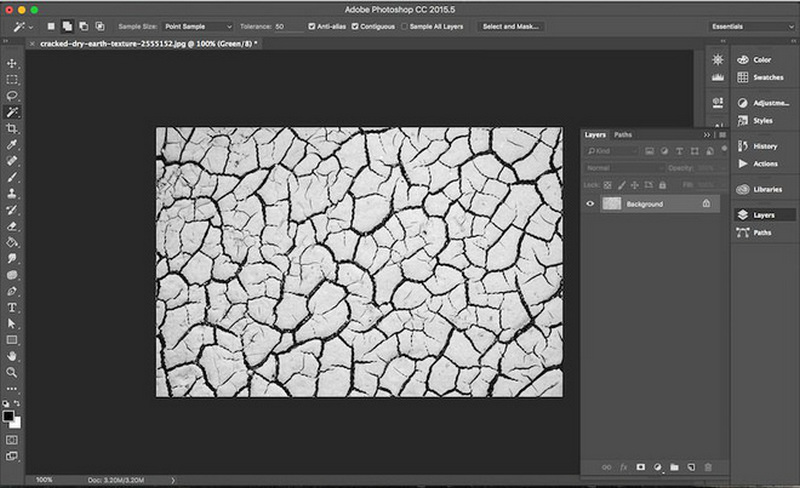The image size is (800, 488).
Task: Uncheck the Contiguous option
Action: [357, 26]
